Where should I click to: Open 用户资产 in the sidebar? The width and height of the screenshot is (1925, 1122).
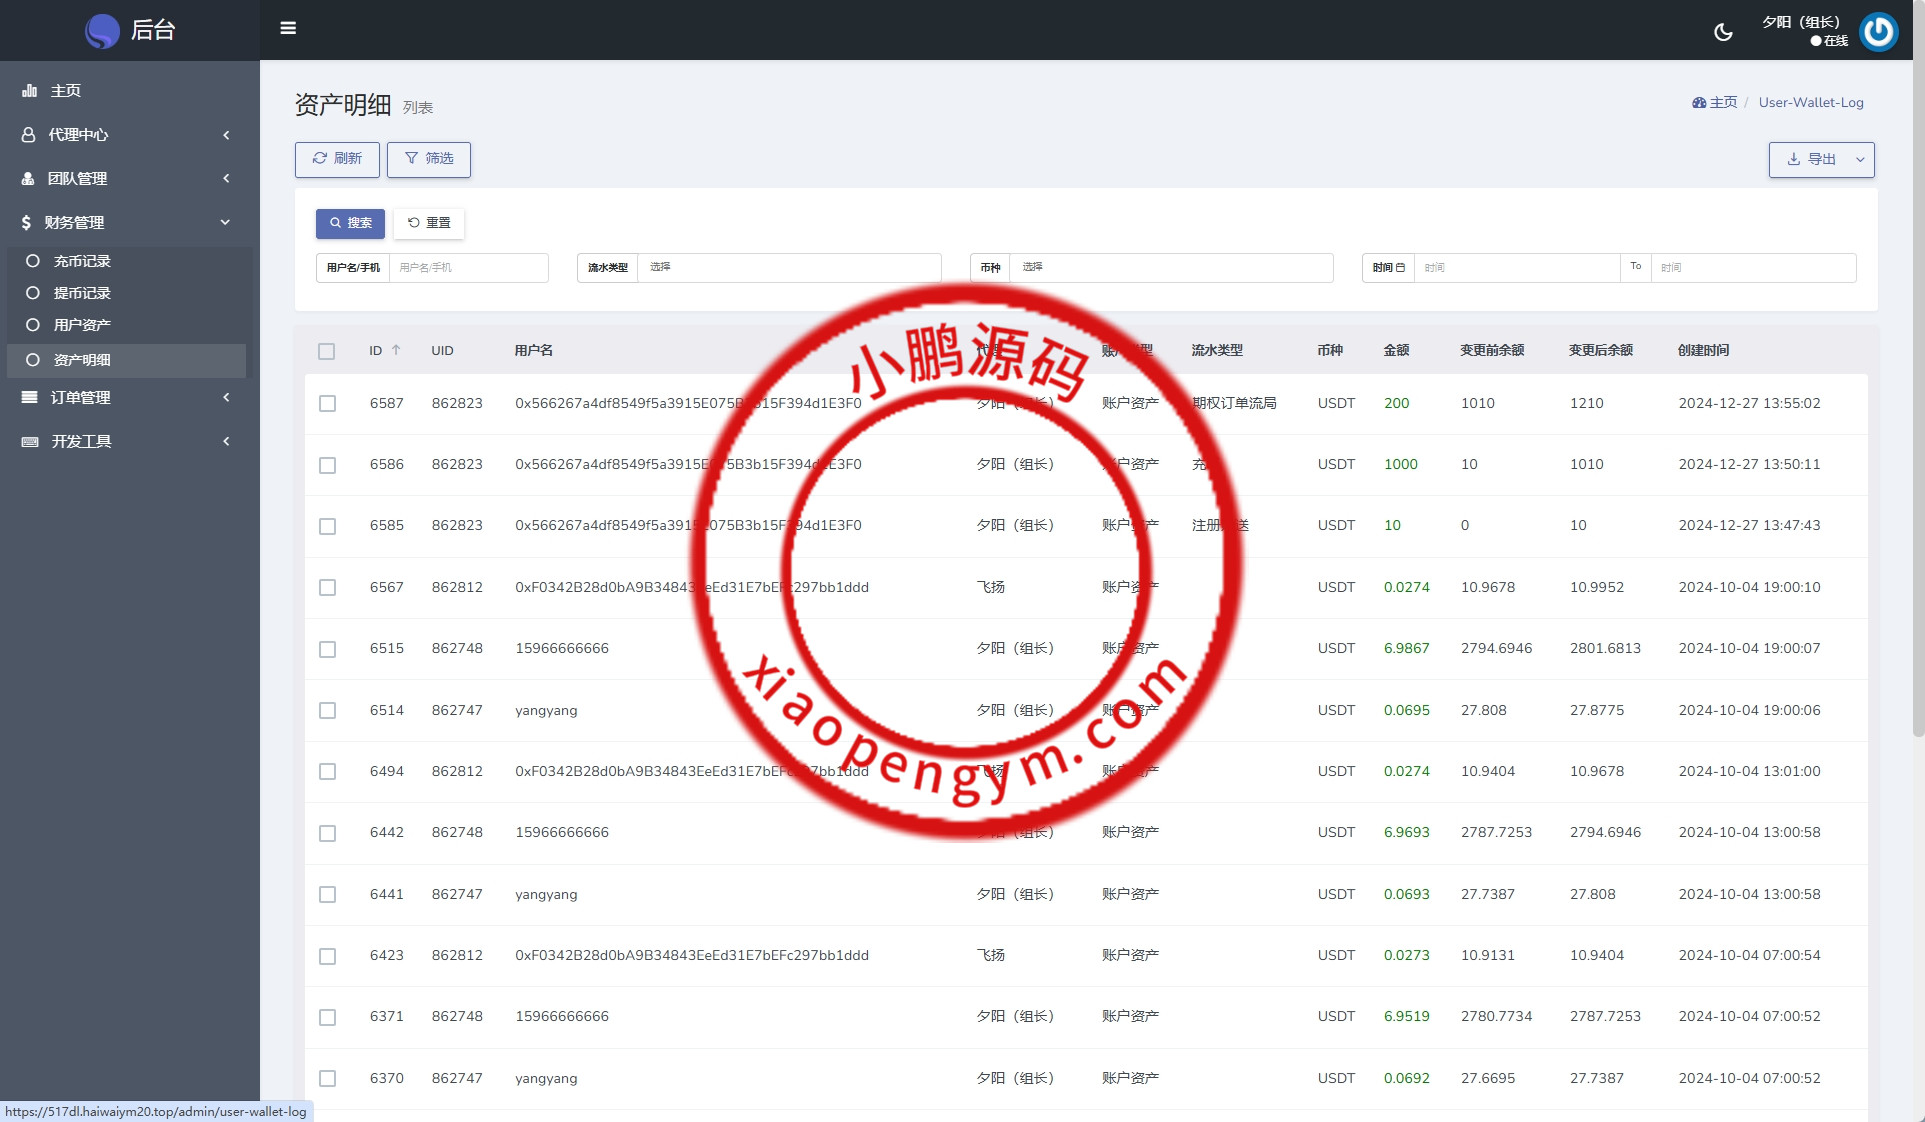tap(82, 325)
